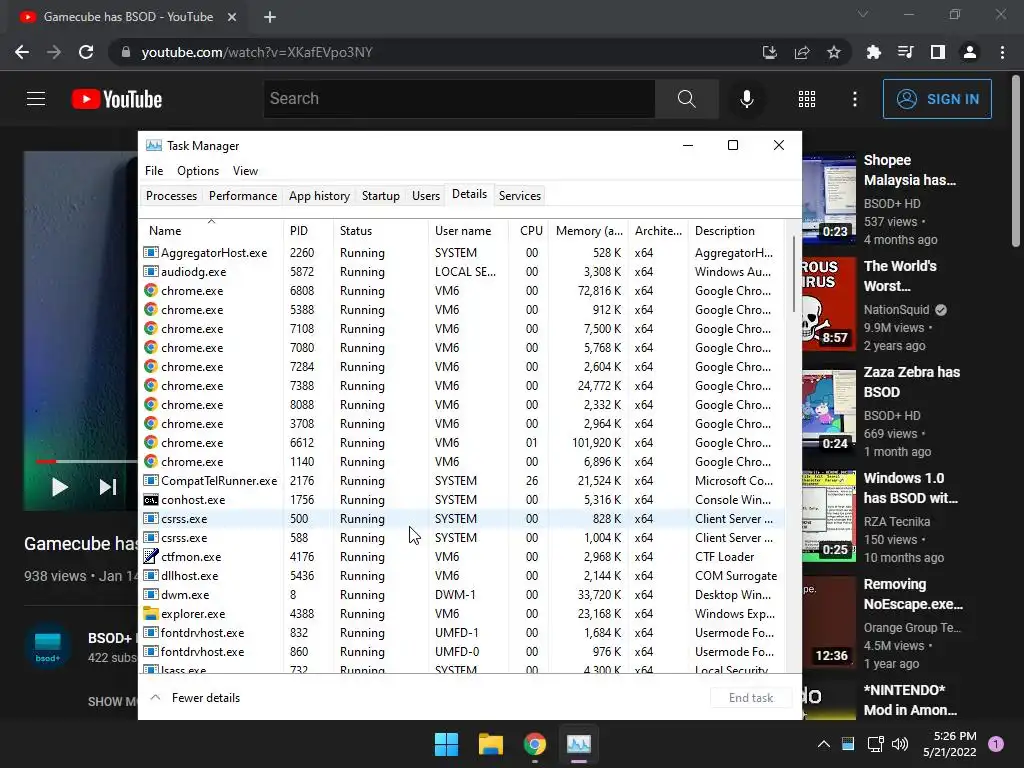Image resolution: width=1024 pixels, height=768 pixels.
Task: Click the browser back arrow
Action: coord(22,52)
